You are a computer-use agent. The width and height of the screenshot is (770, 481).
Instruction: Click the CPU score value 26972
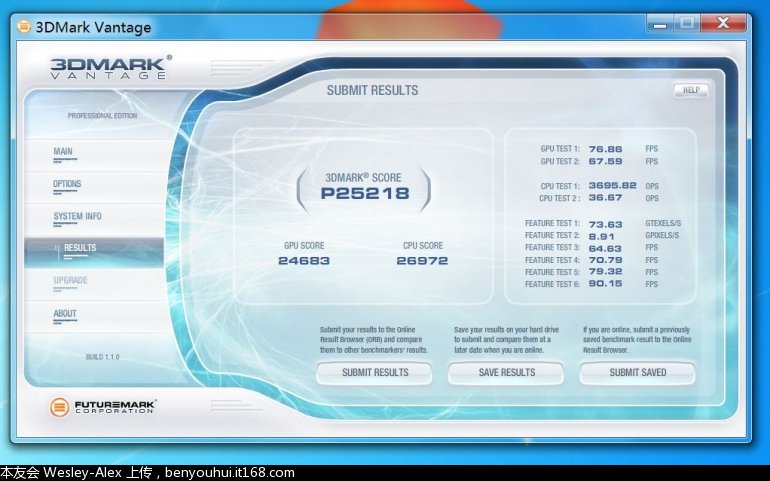coord(422,261)
